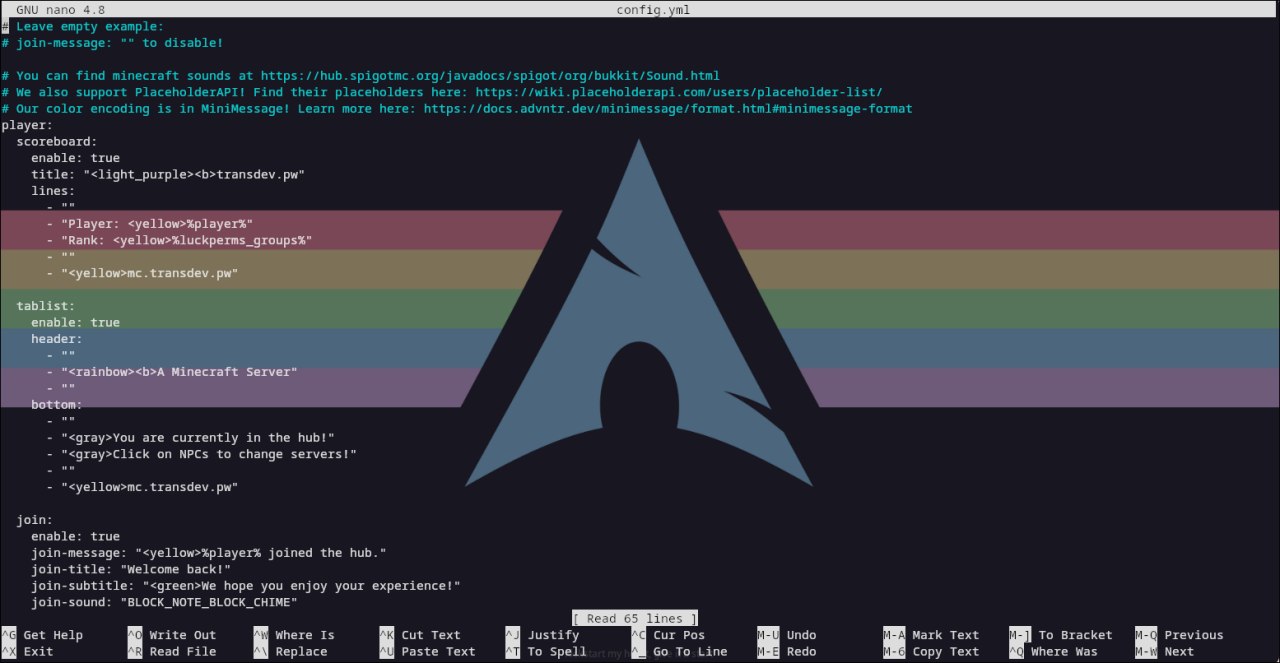Click the Write Out shortcut label
The image size is (1280, 663).
(x=182, y=635)
